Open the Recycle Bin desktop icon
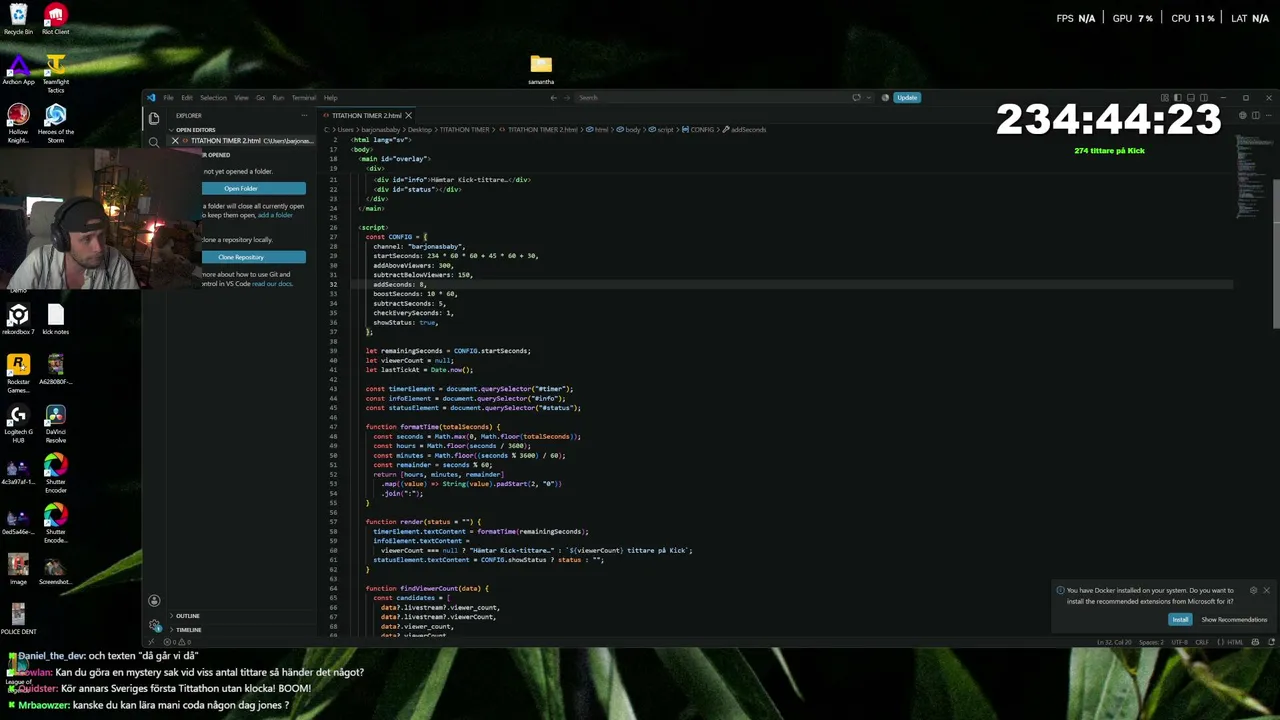 pos(18,20)
